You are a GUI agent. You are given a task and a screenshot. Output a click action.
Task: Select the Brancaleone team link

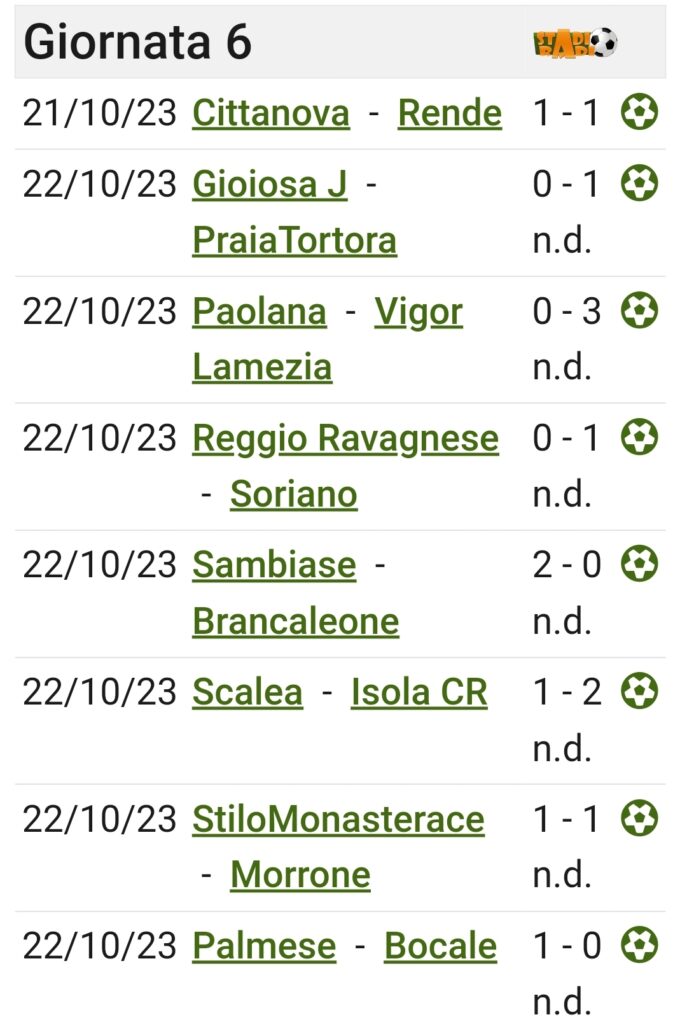(296, 621)
